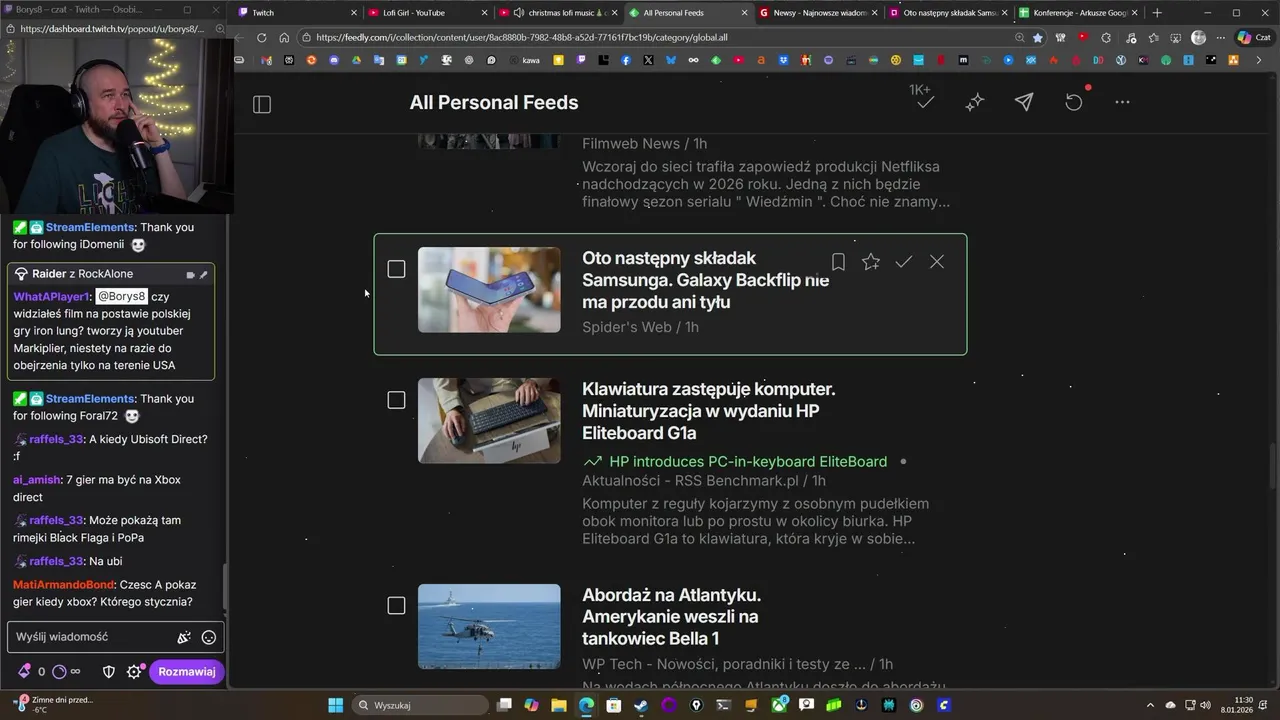Open 'Klawiatura zastępuje komputer' article title
The image size is (1280, 720).
coord(709,411)
